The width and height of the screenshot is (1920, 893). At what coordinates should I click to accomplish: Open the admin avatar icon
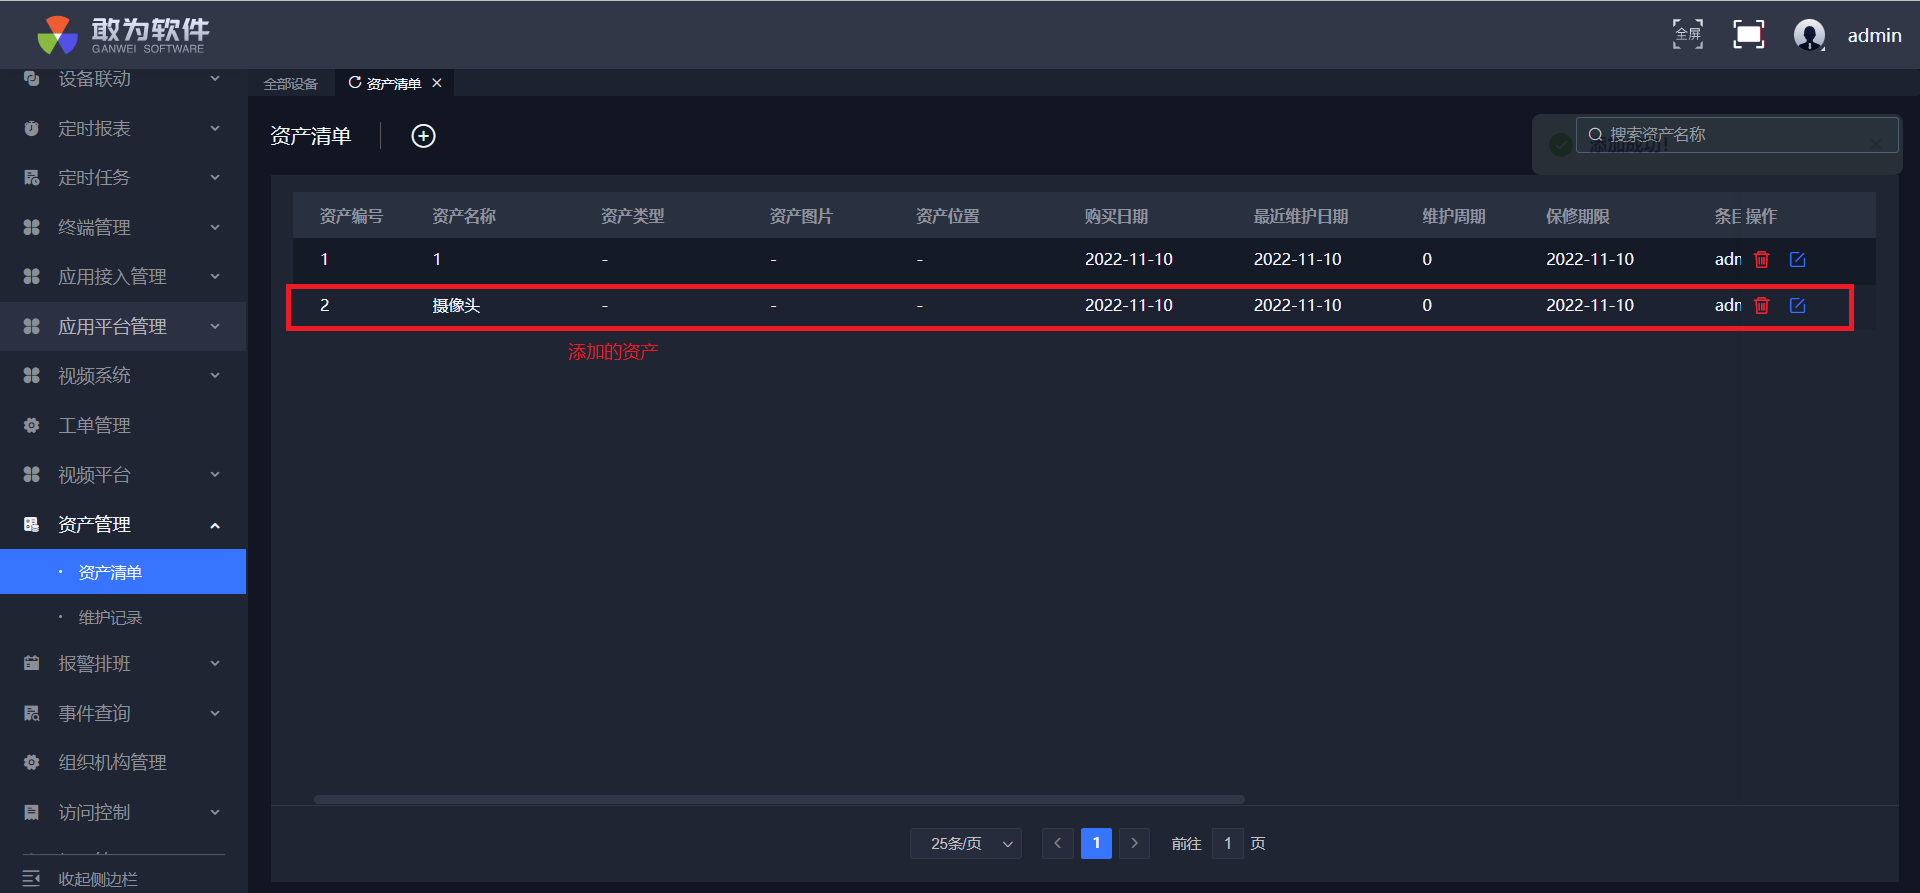click(x=1809, y=35)
